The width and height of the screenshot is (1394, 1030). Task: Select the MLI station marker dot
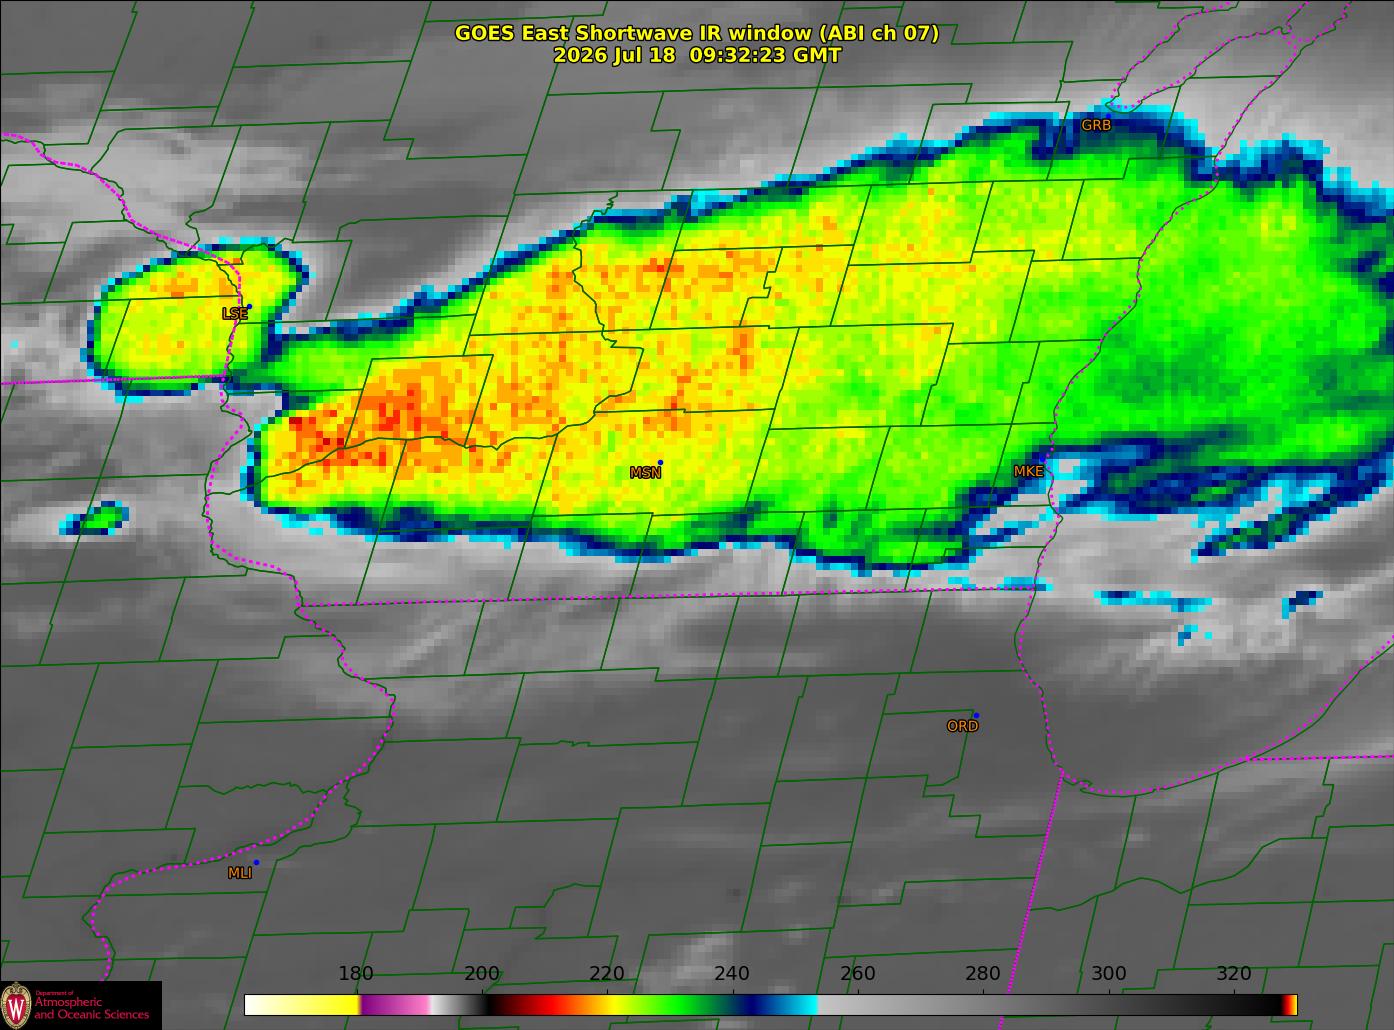256,862
